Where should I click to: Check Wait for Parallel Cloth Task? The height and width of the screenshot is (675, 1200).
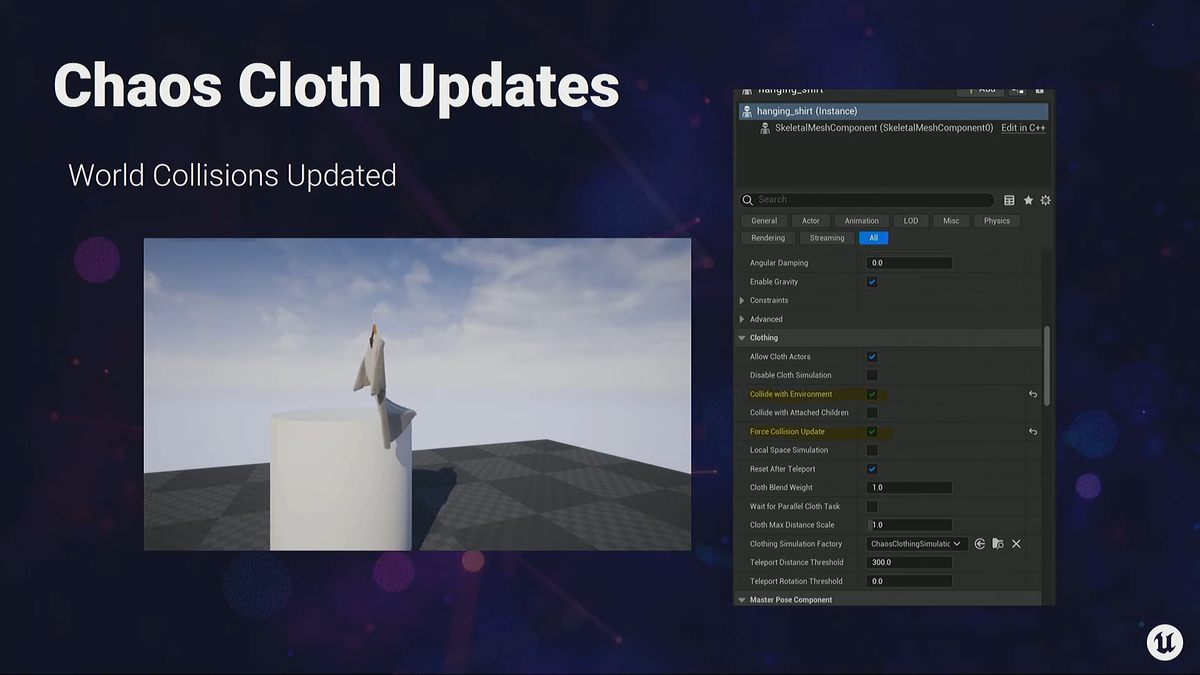(x=872, y=507)
